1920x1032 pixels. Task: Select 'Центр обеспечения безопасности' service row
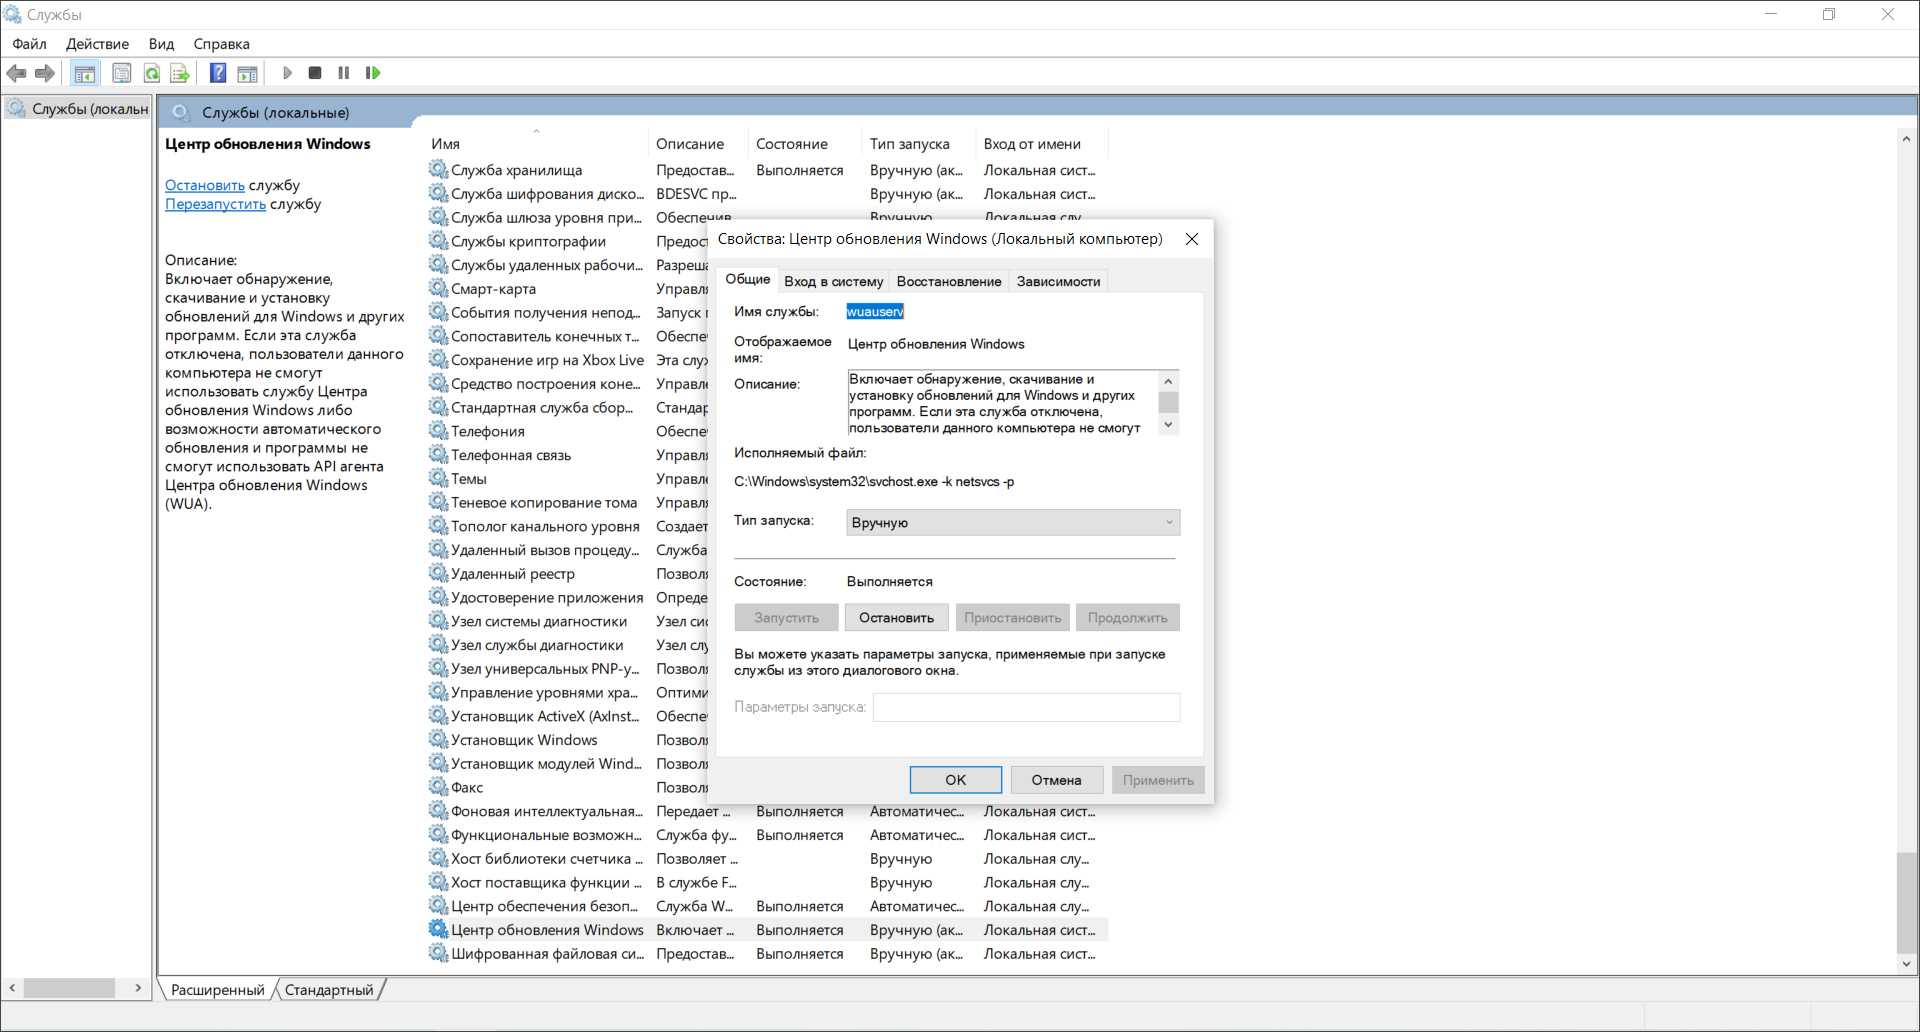click(x=543, y=906)
